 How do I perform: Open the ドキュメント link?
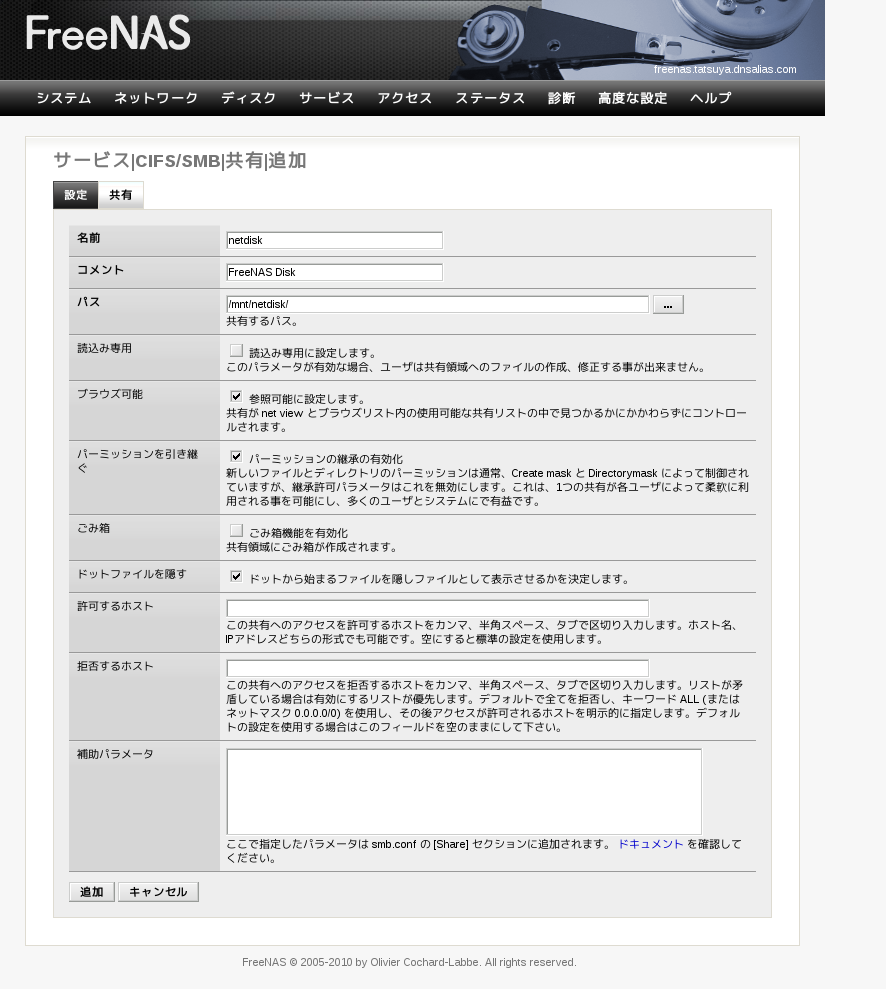coord(650,844)
